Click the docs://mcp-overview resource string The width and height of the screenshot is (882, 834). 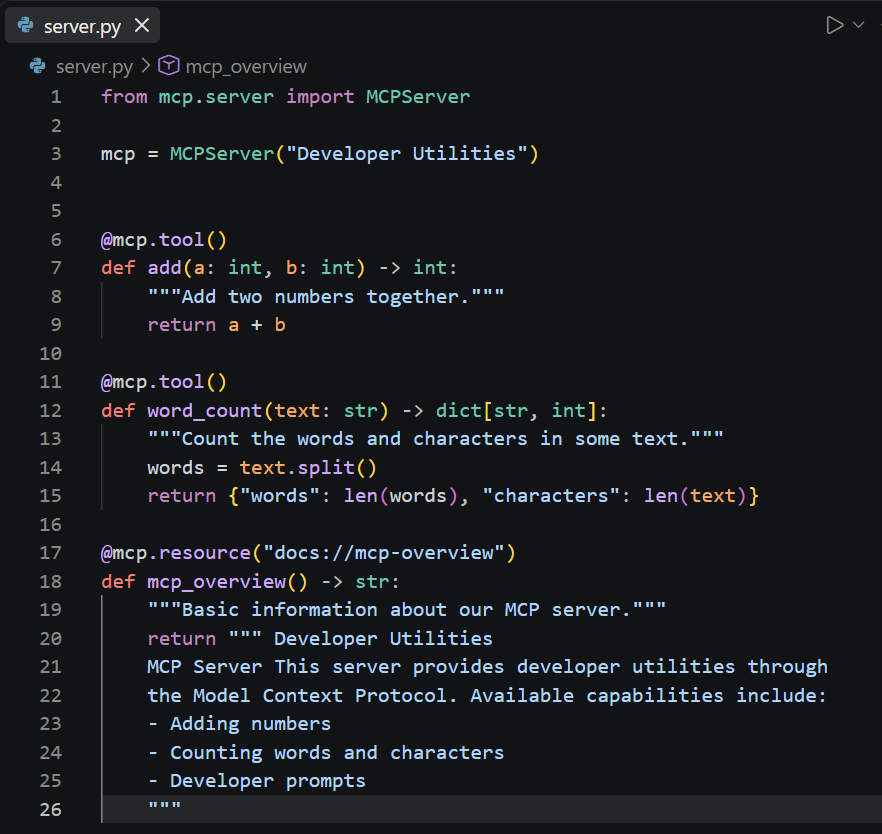click(x=383, y=553)
